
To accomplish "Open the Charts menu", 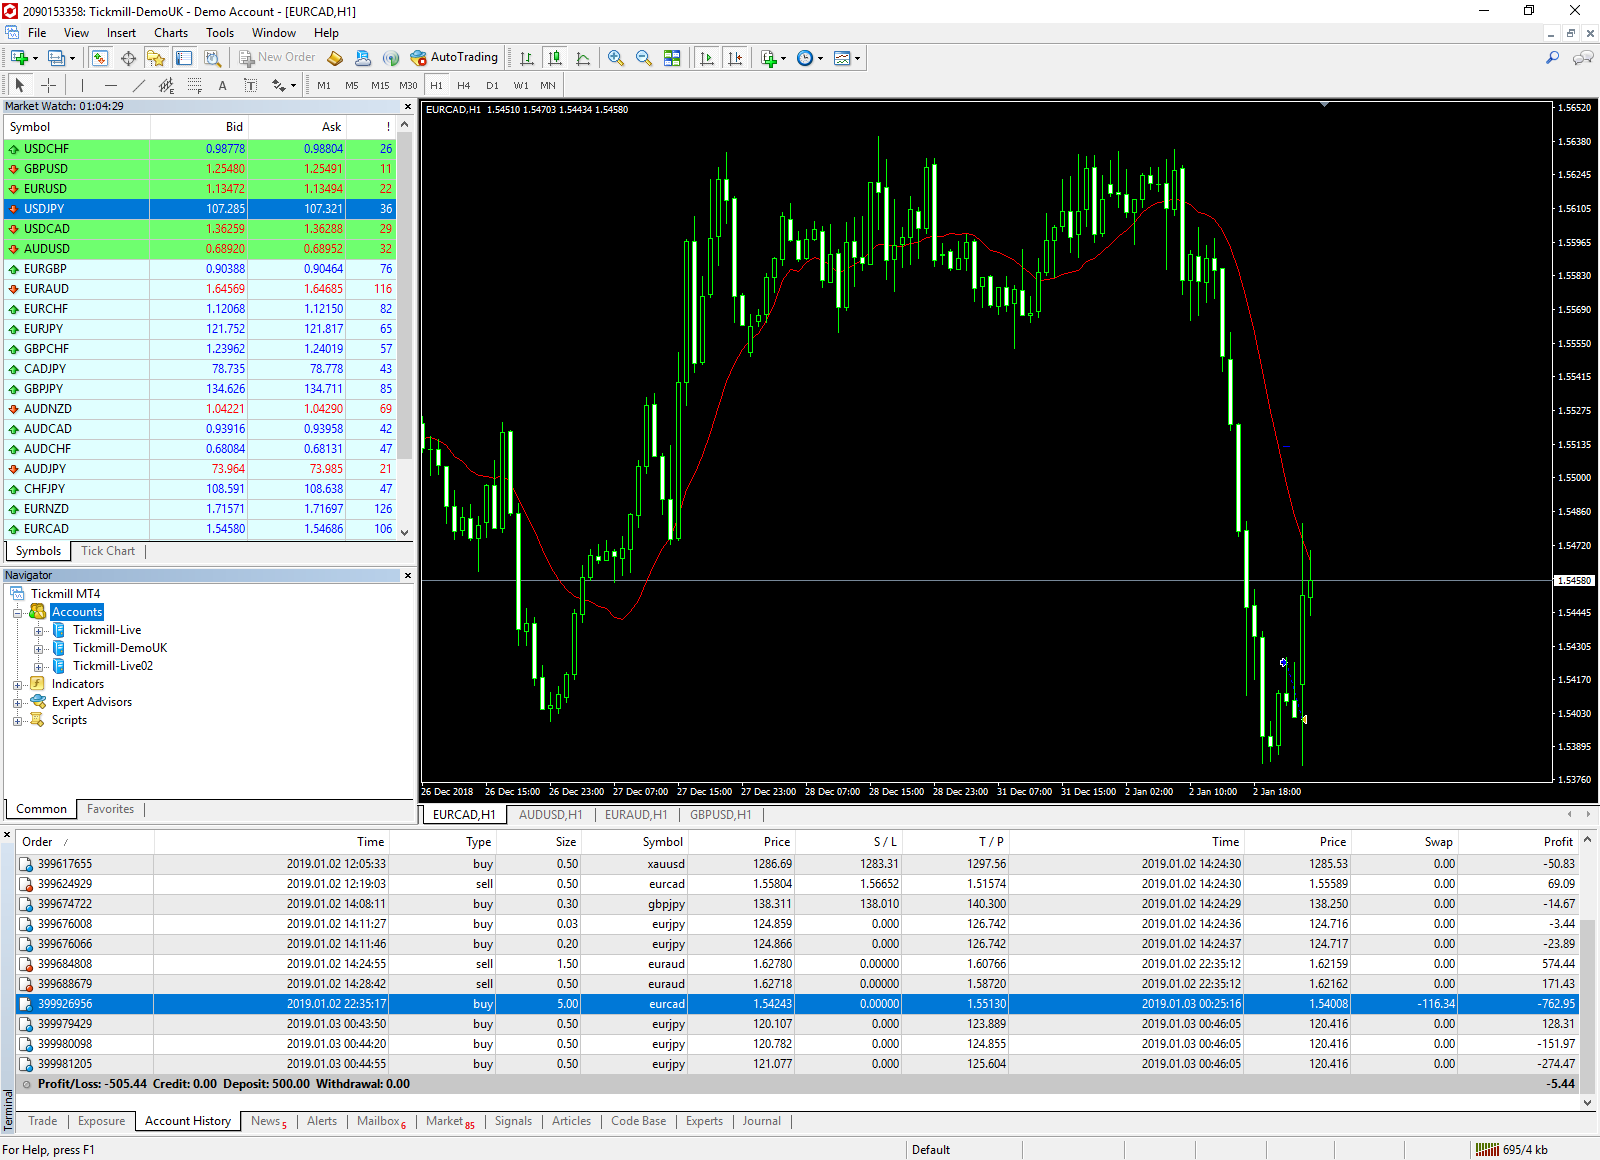I will coord(171,33).
